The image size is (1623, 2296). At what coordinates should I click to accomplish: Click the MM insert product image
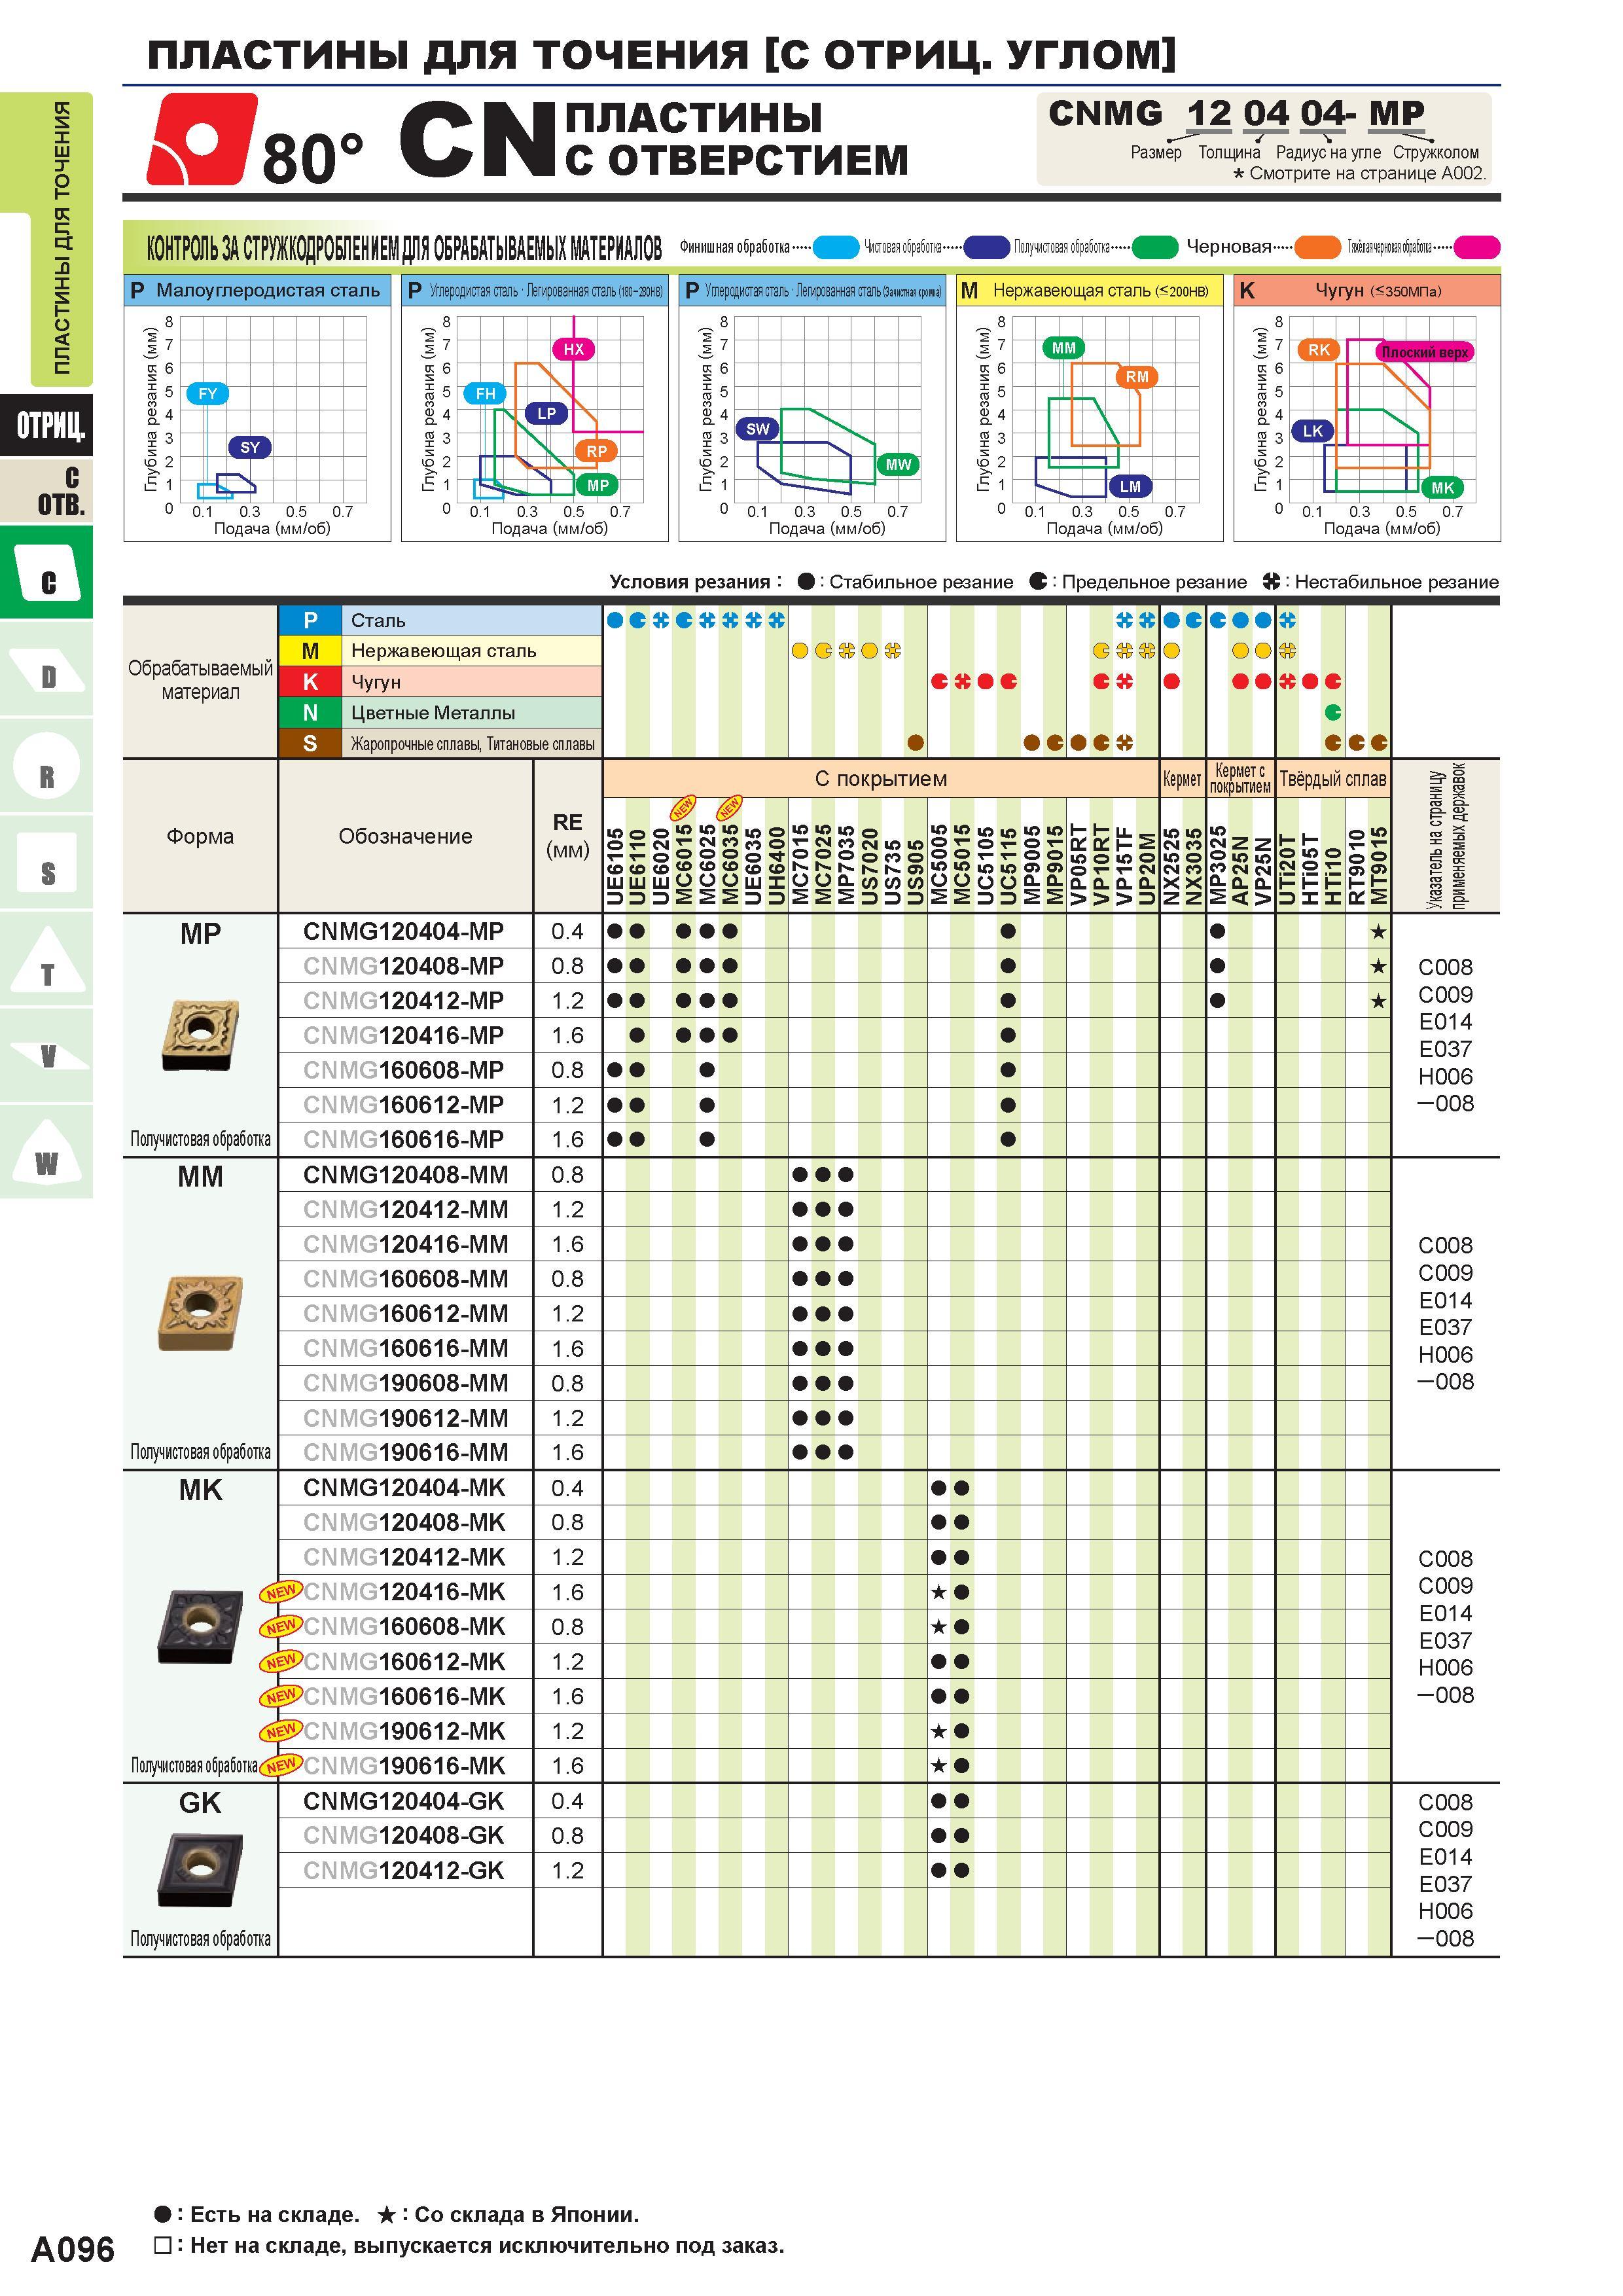click(200, 1312)
